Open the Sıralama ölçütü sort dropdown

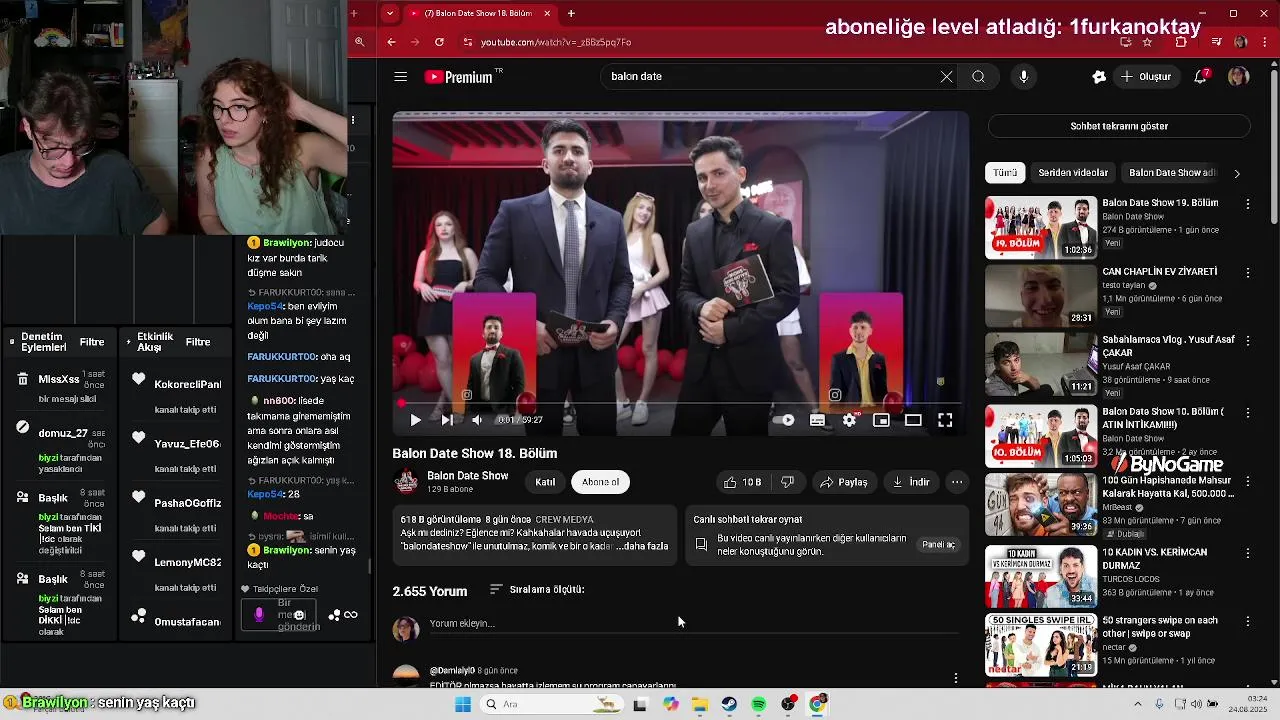click(537, 590)
